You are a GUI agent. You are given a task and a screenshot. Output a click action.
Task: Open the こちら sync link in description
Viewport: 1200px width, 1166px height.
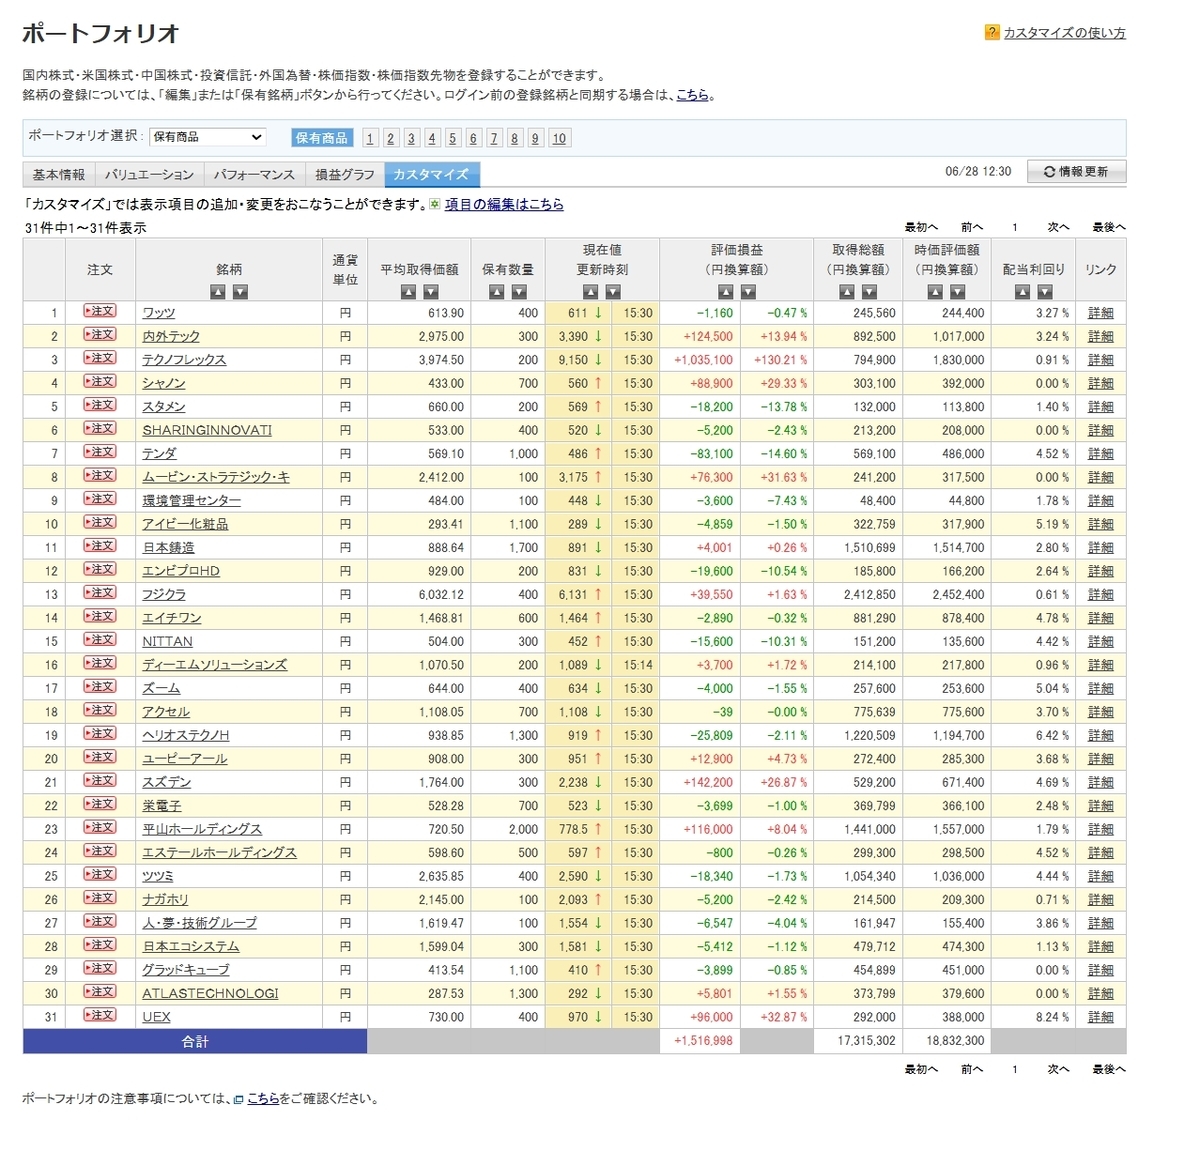click(693, 95)
